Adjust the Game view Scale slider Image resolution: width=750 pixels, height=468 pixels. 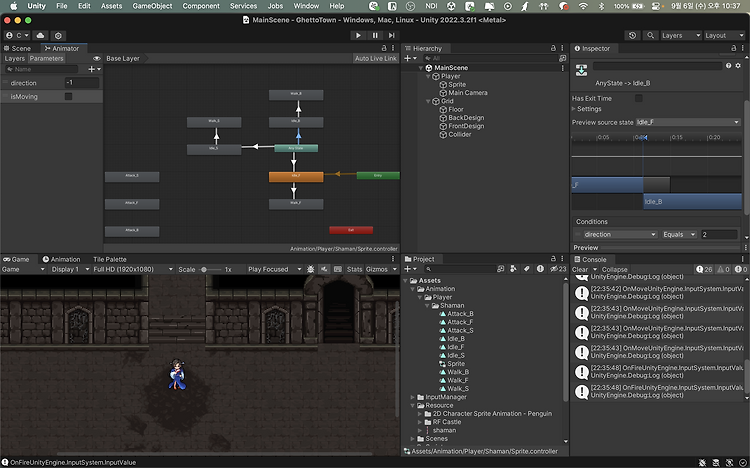(210, 269)
